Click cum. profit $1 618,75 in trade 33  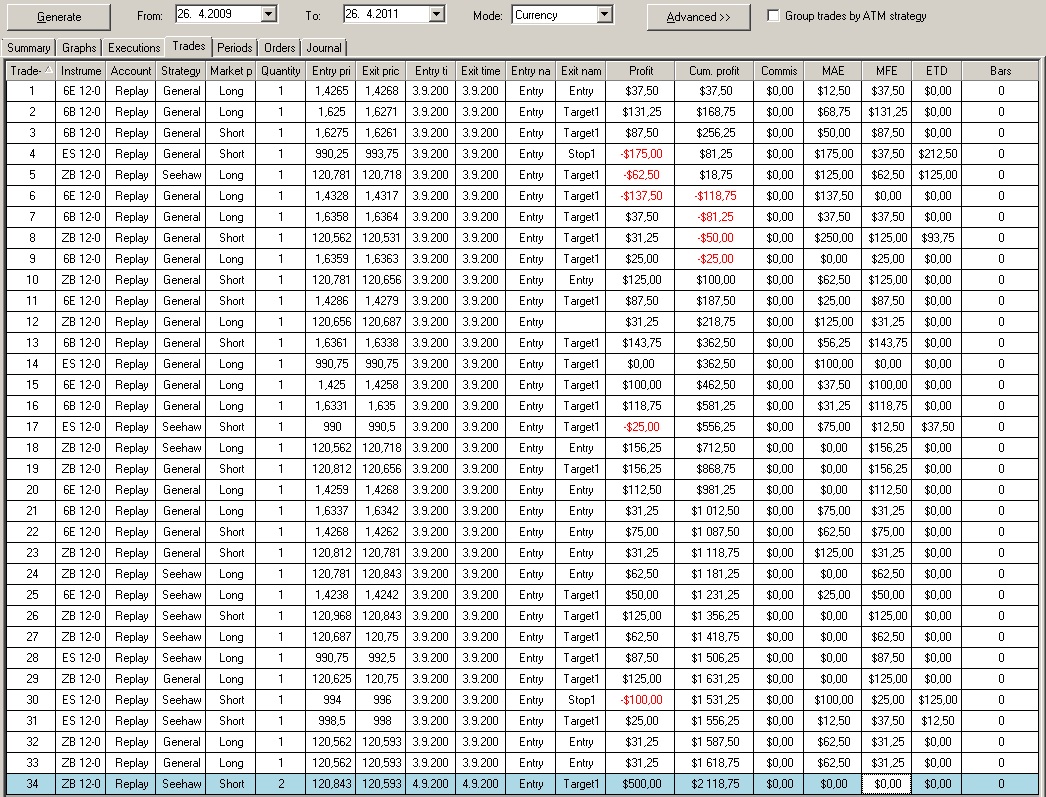pyautogui.click(x=715, y=763)
